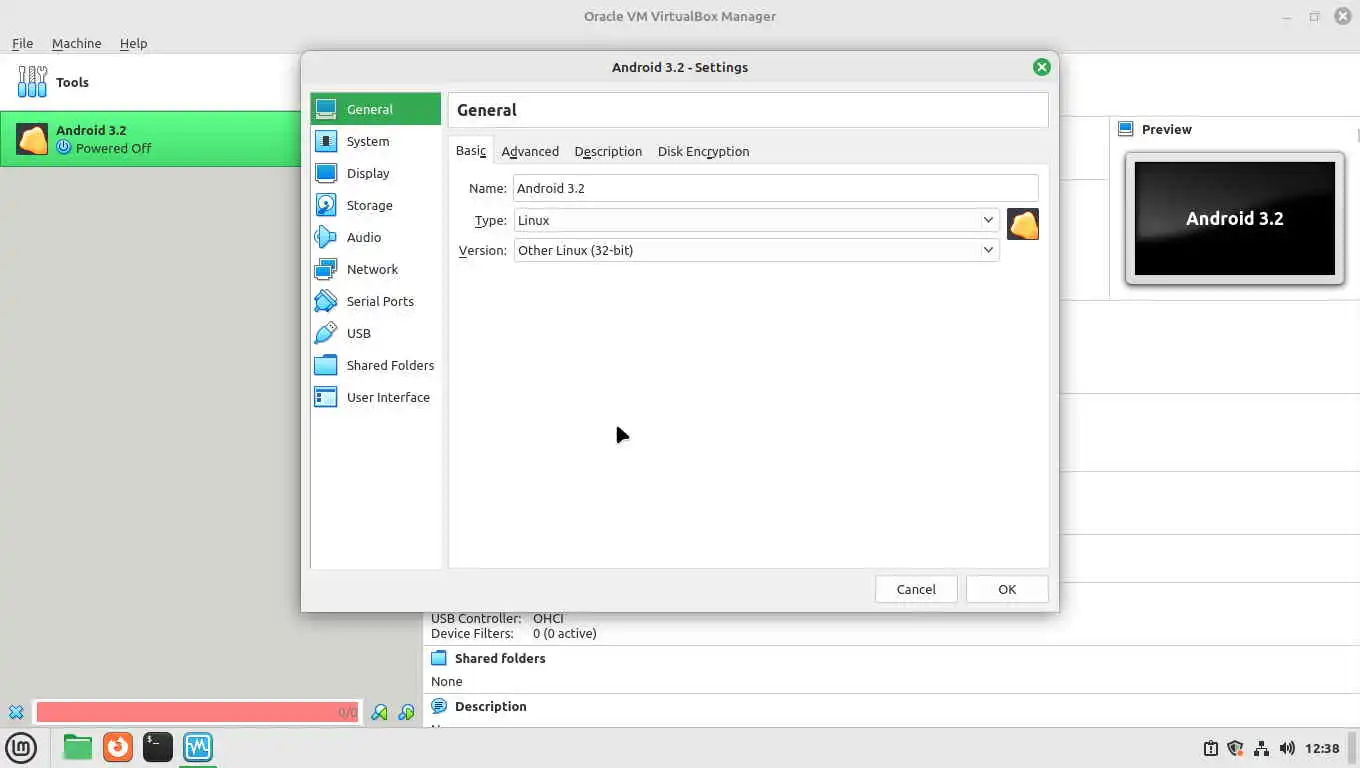Click the Description header in details pane

pos(490,706)
